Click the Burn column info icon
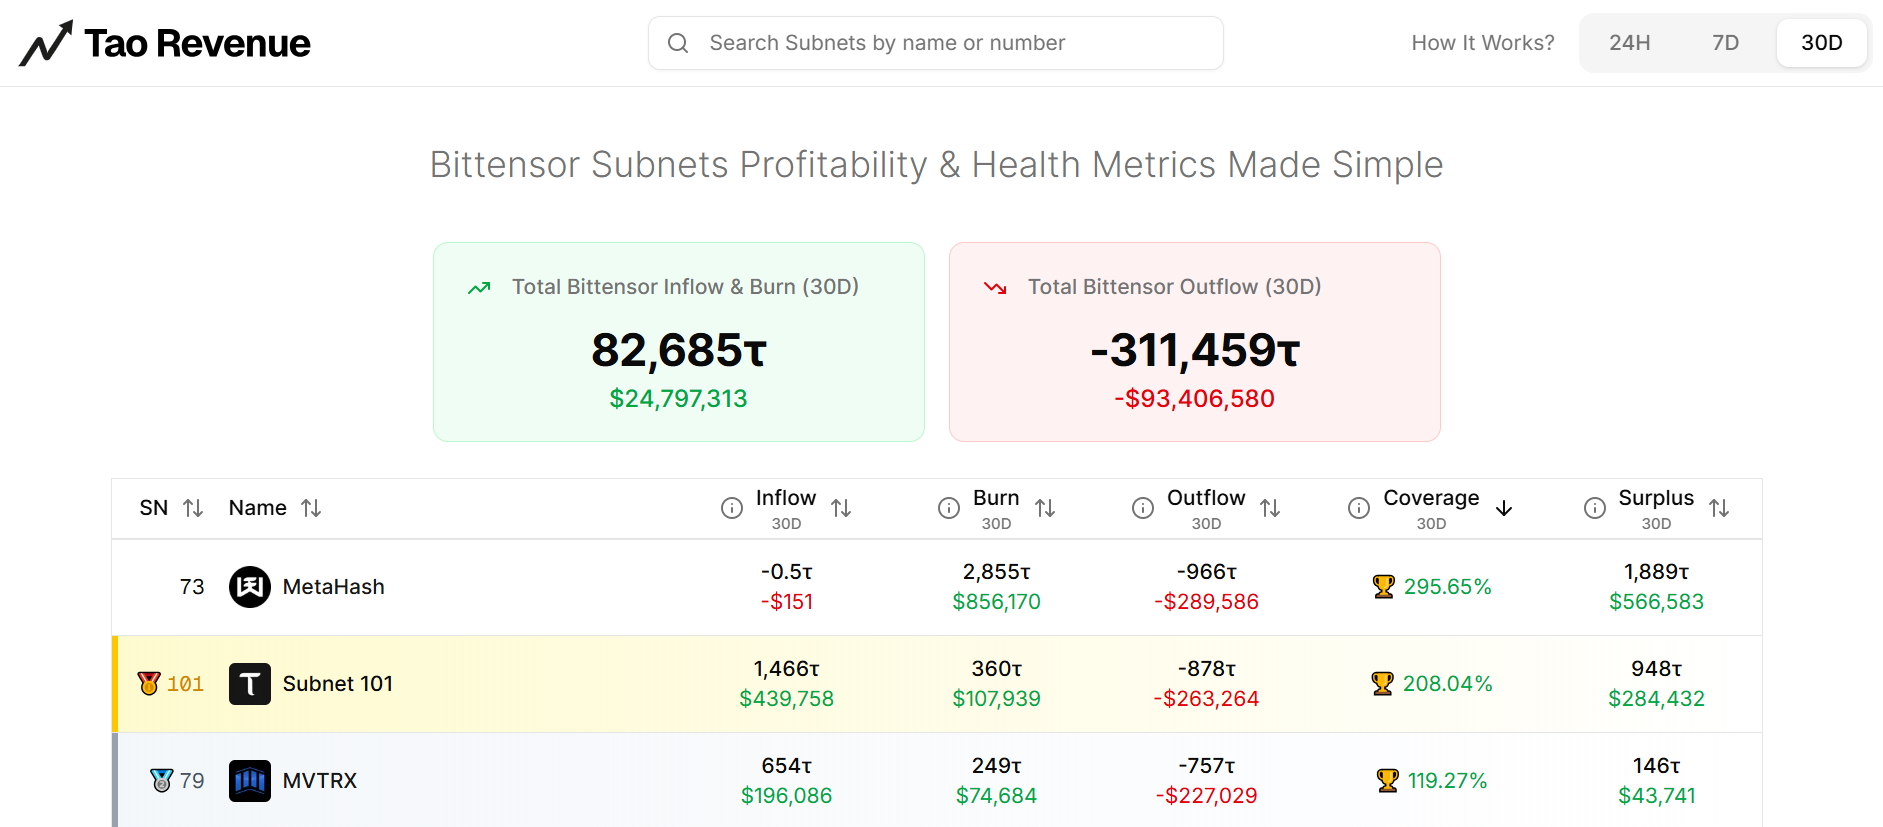1883x827 pixels. 949,508
